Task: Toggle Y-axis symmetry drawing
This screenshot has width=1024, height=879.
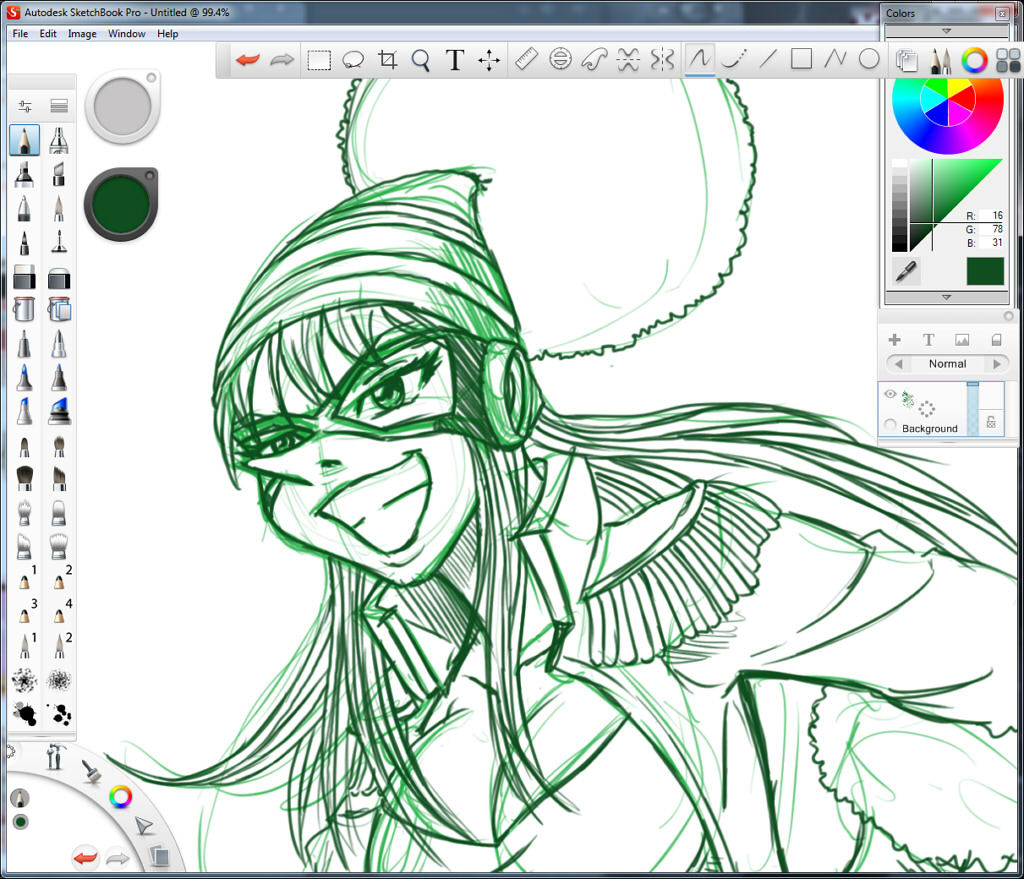Action: [x=662, y=59]
